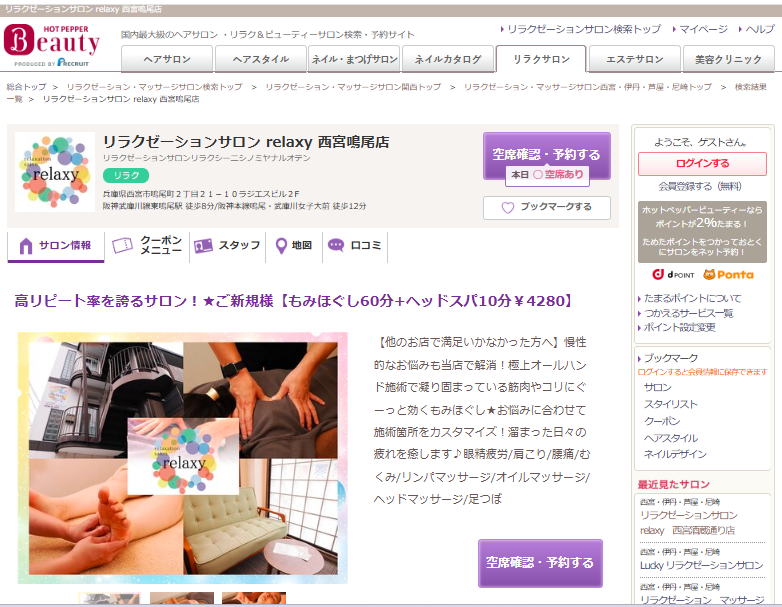Open the ネイルカタログ tab
The width and height of the screenshot is (782, 607).
tap(448, 59)
